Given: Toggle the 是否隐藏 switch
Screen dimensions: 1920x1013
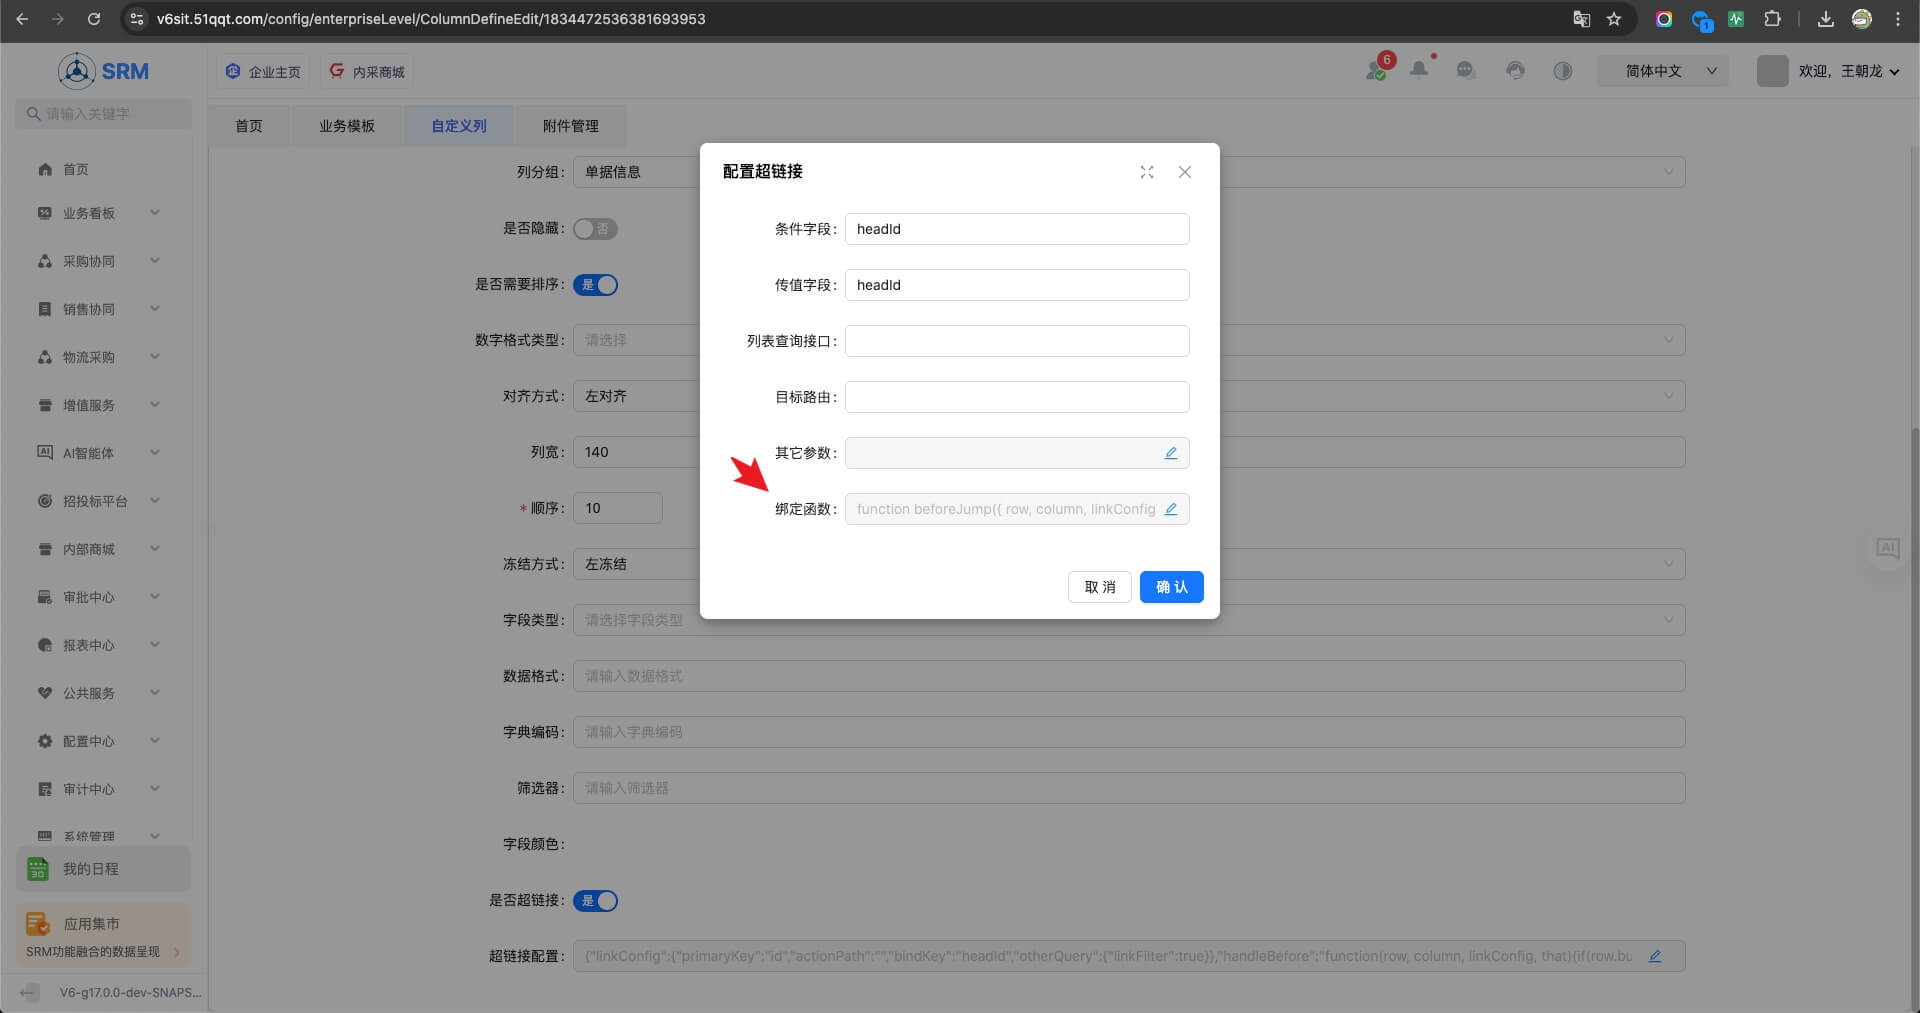Looking at the screenshot, I should coord(595,229).
